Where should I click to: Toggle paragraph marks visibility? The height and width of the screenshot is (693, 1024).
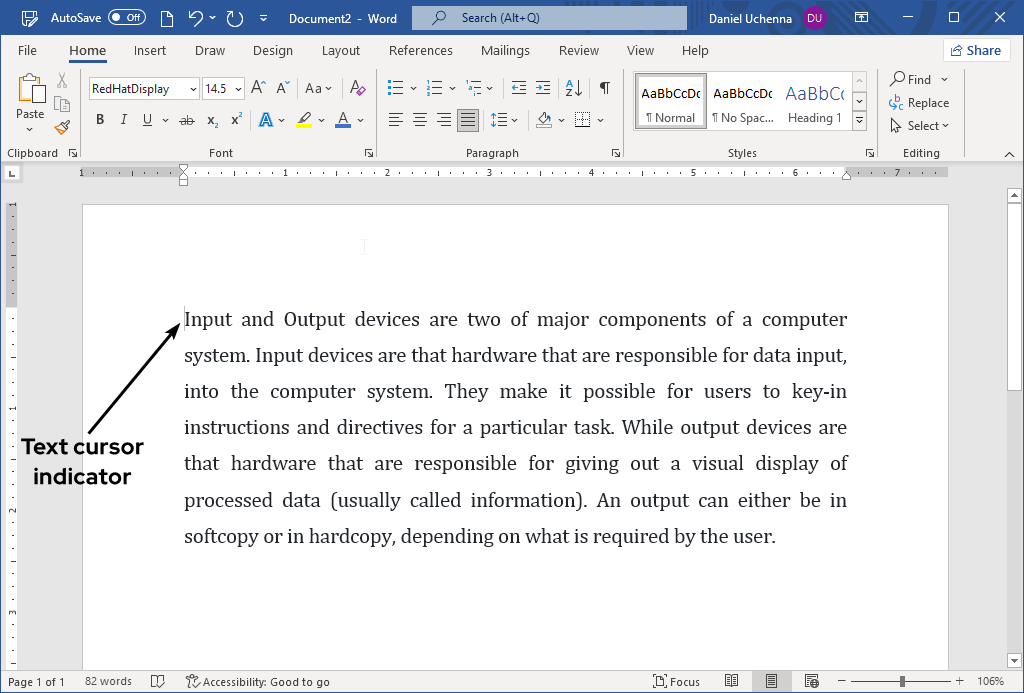point(604,88)
